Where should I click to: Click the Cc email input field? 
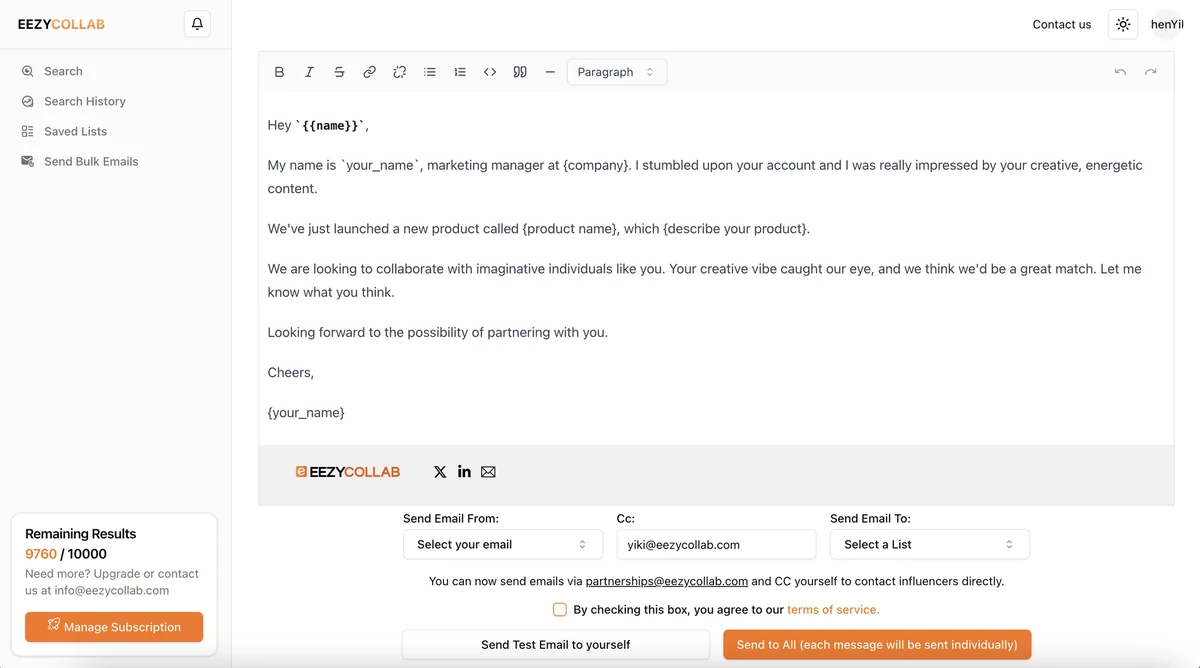click(x=716, y=544)
